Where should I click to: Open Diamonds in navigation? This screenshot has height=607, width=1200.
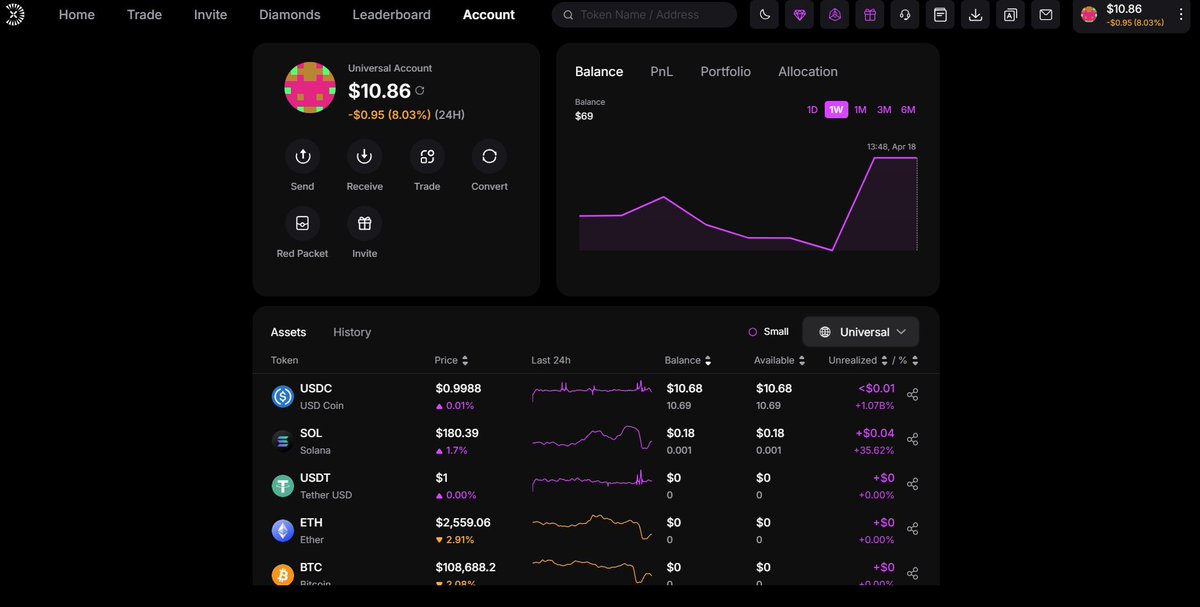(290, 15)
